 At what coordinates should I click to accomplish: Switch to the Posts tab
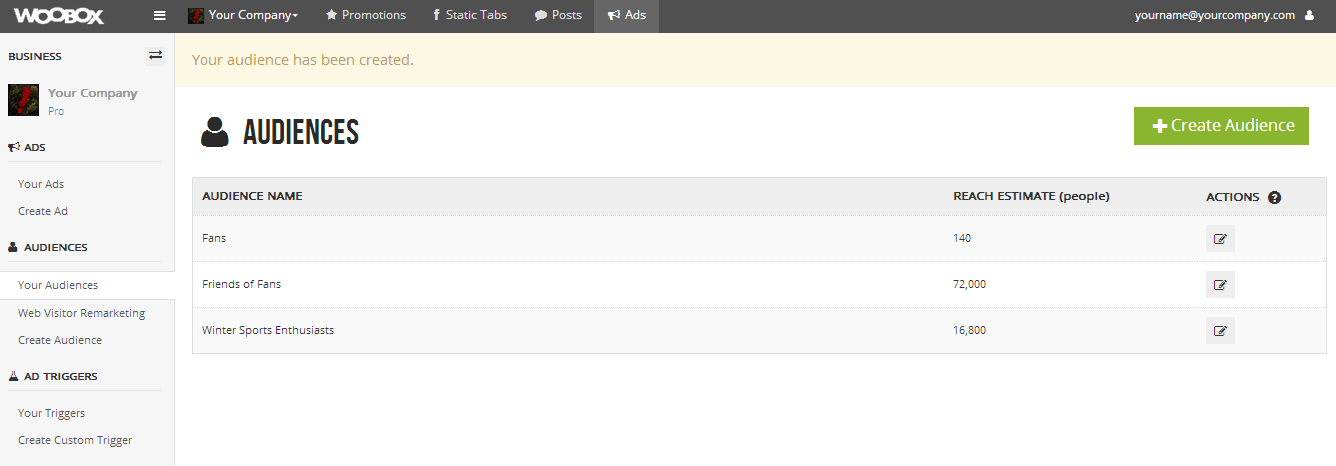(x=558, y=16)
